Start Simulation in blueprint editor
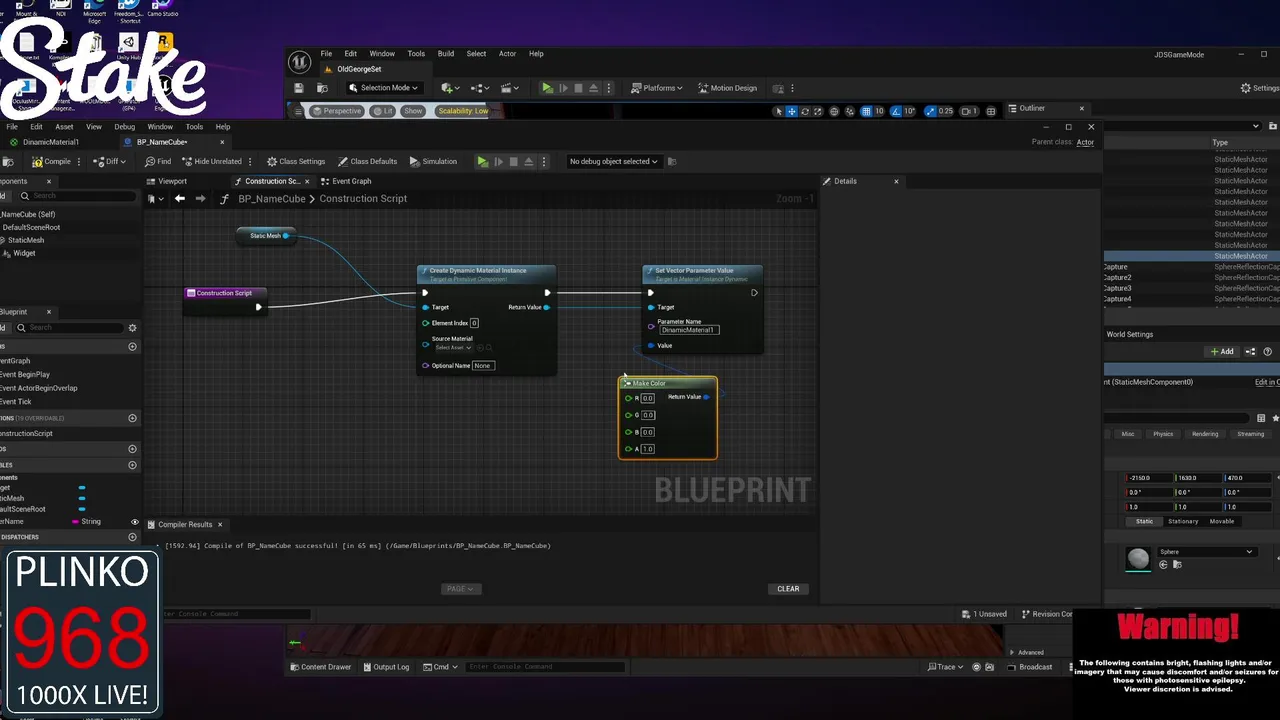The height and width of the screenshot is (720, 1280). click(433, 161)
